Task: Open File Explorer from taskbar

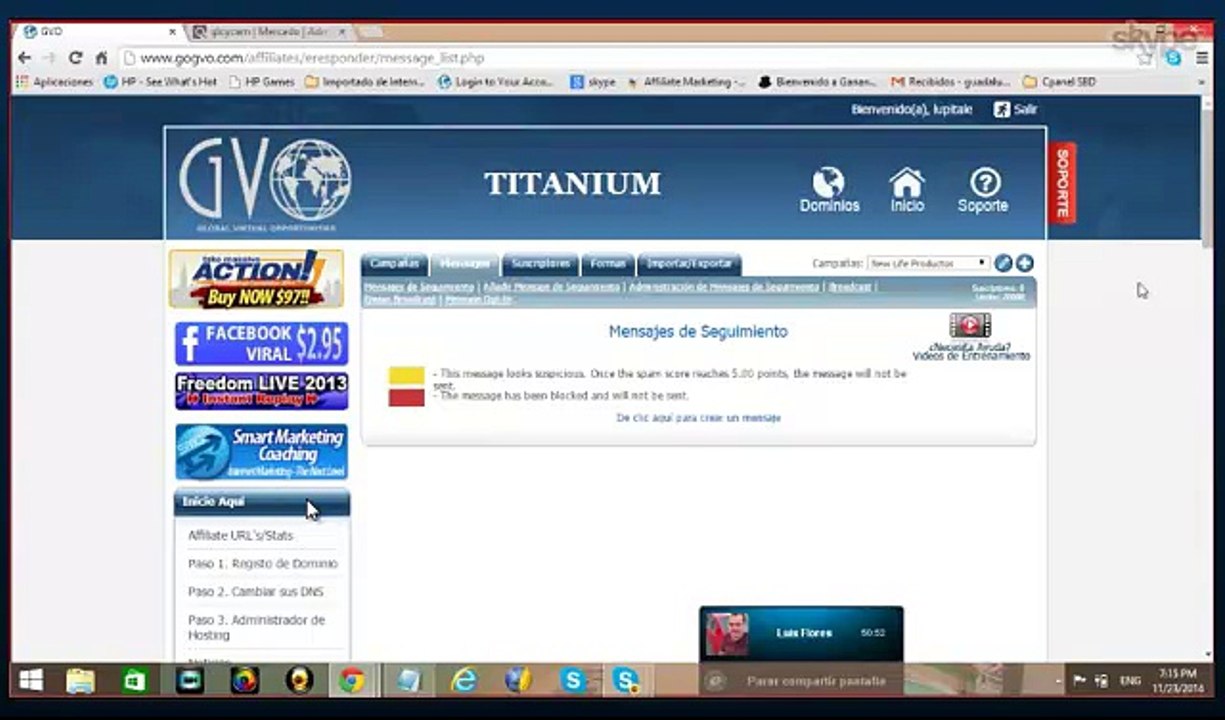Action: pos(80,681)
